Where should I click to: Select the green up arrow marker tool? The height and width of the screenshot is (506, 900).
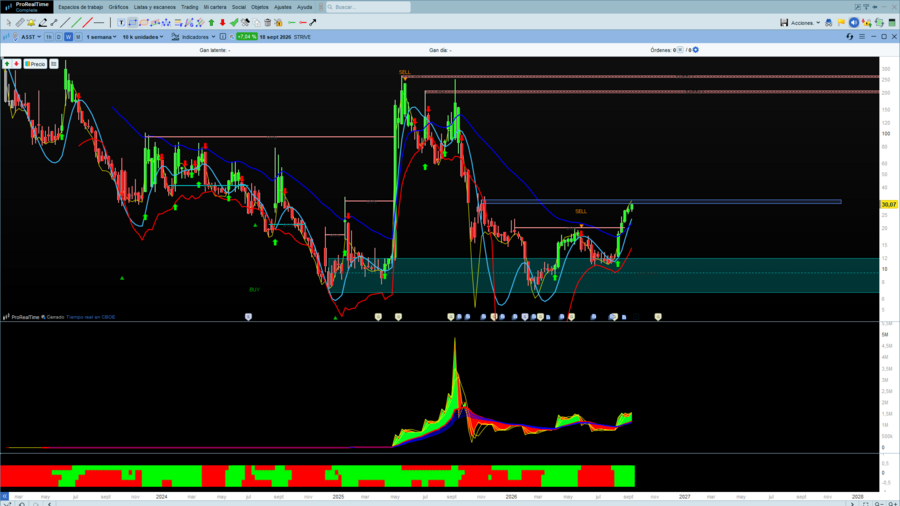pyautogui.click(x=211, y=22)
